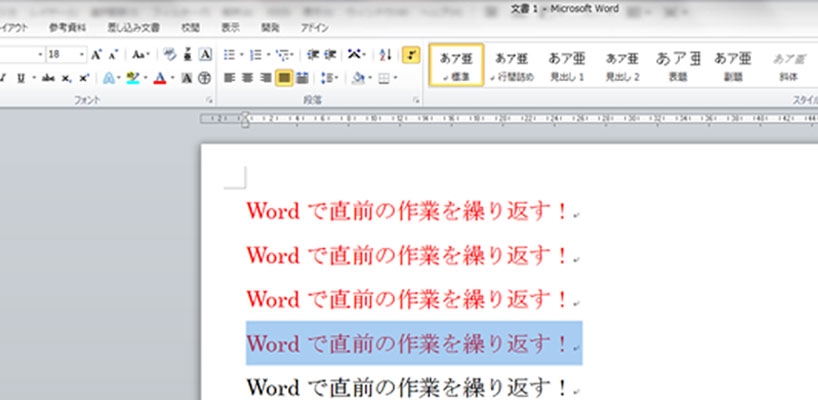Screen dimensions: 818x400
Task: Toggle Align Left
Action: [230, 78]
